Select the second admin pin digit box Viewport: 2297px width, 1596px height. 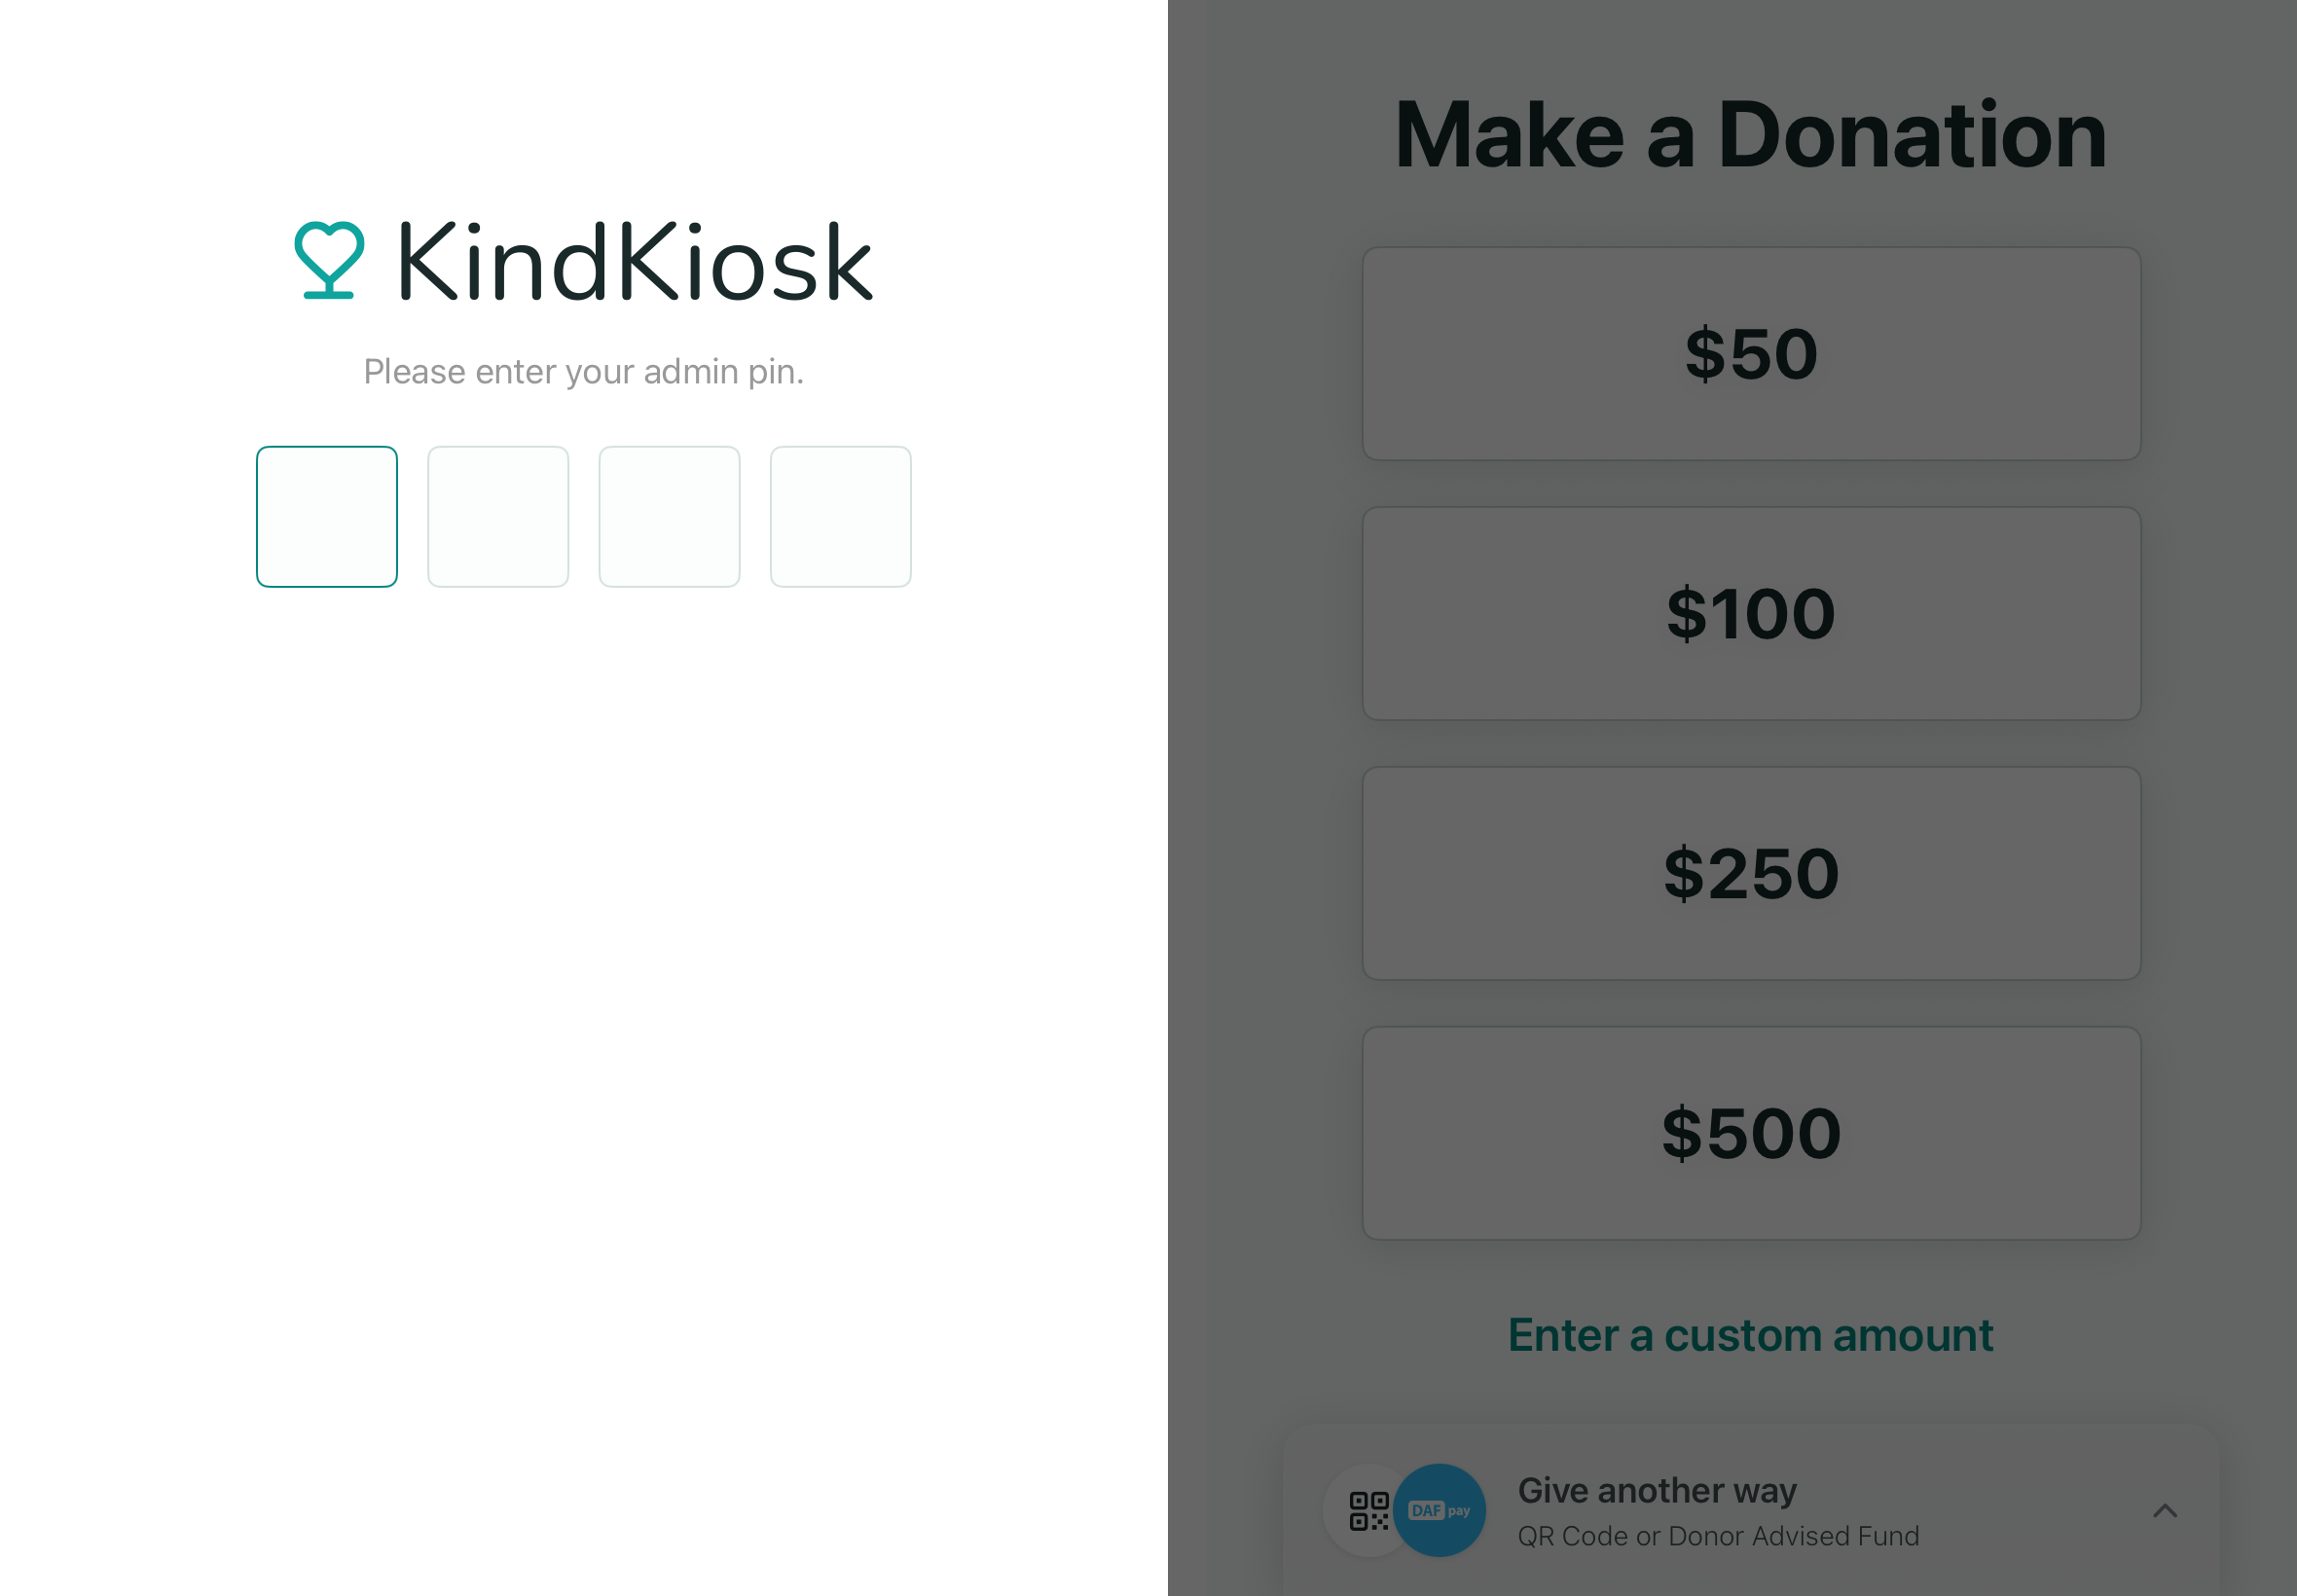coord(498,516)
